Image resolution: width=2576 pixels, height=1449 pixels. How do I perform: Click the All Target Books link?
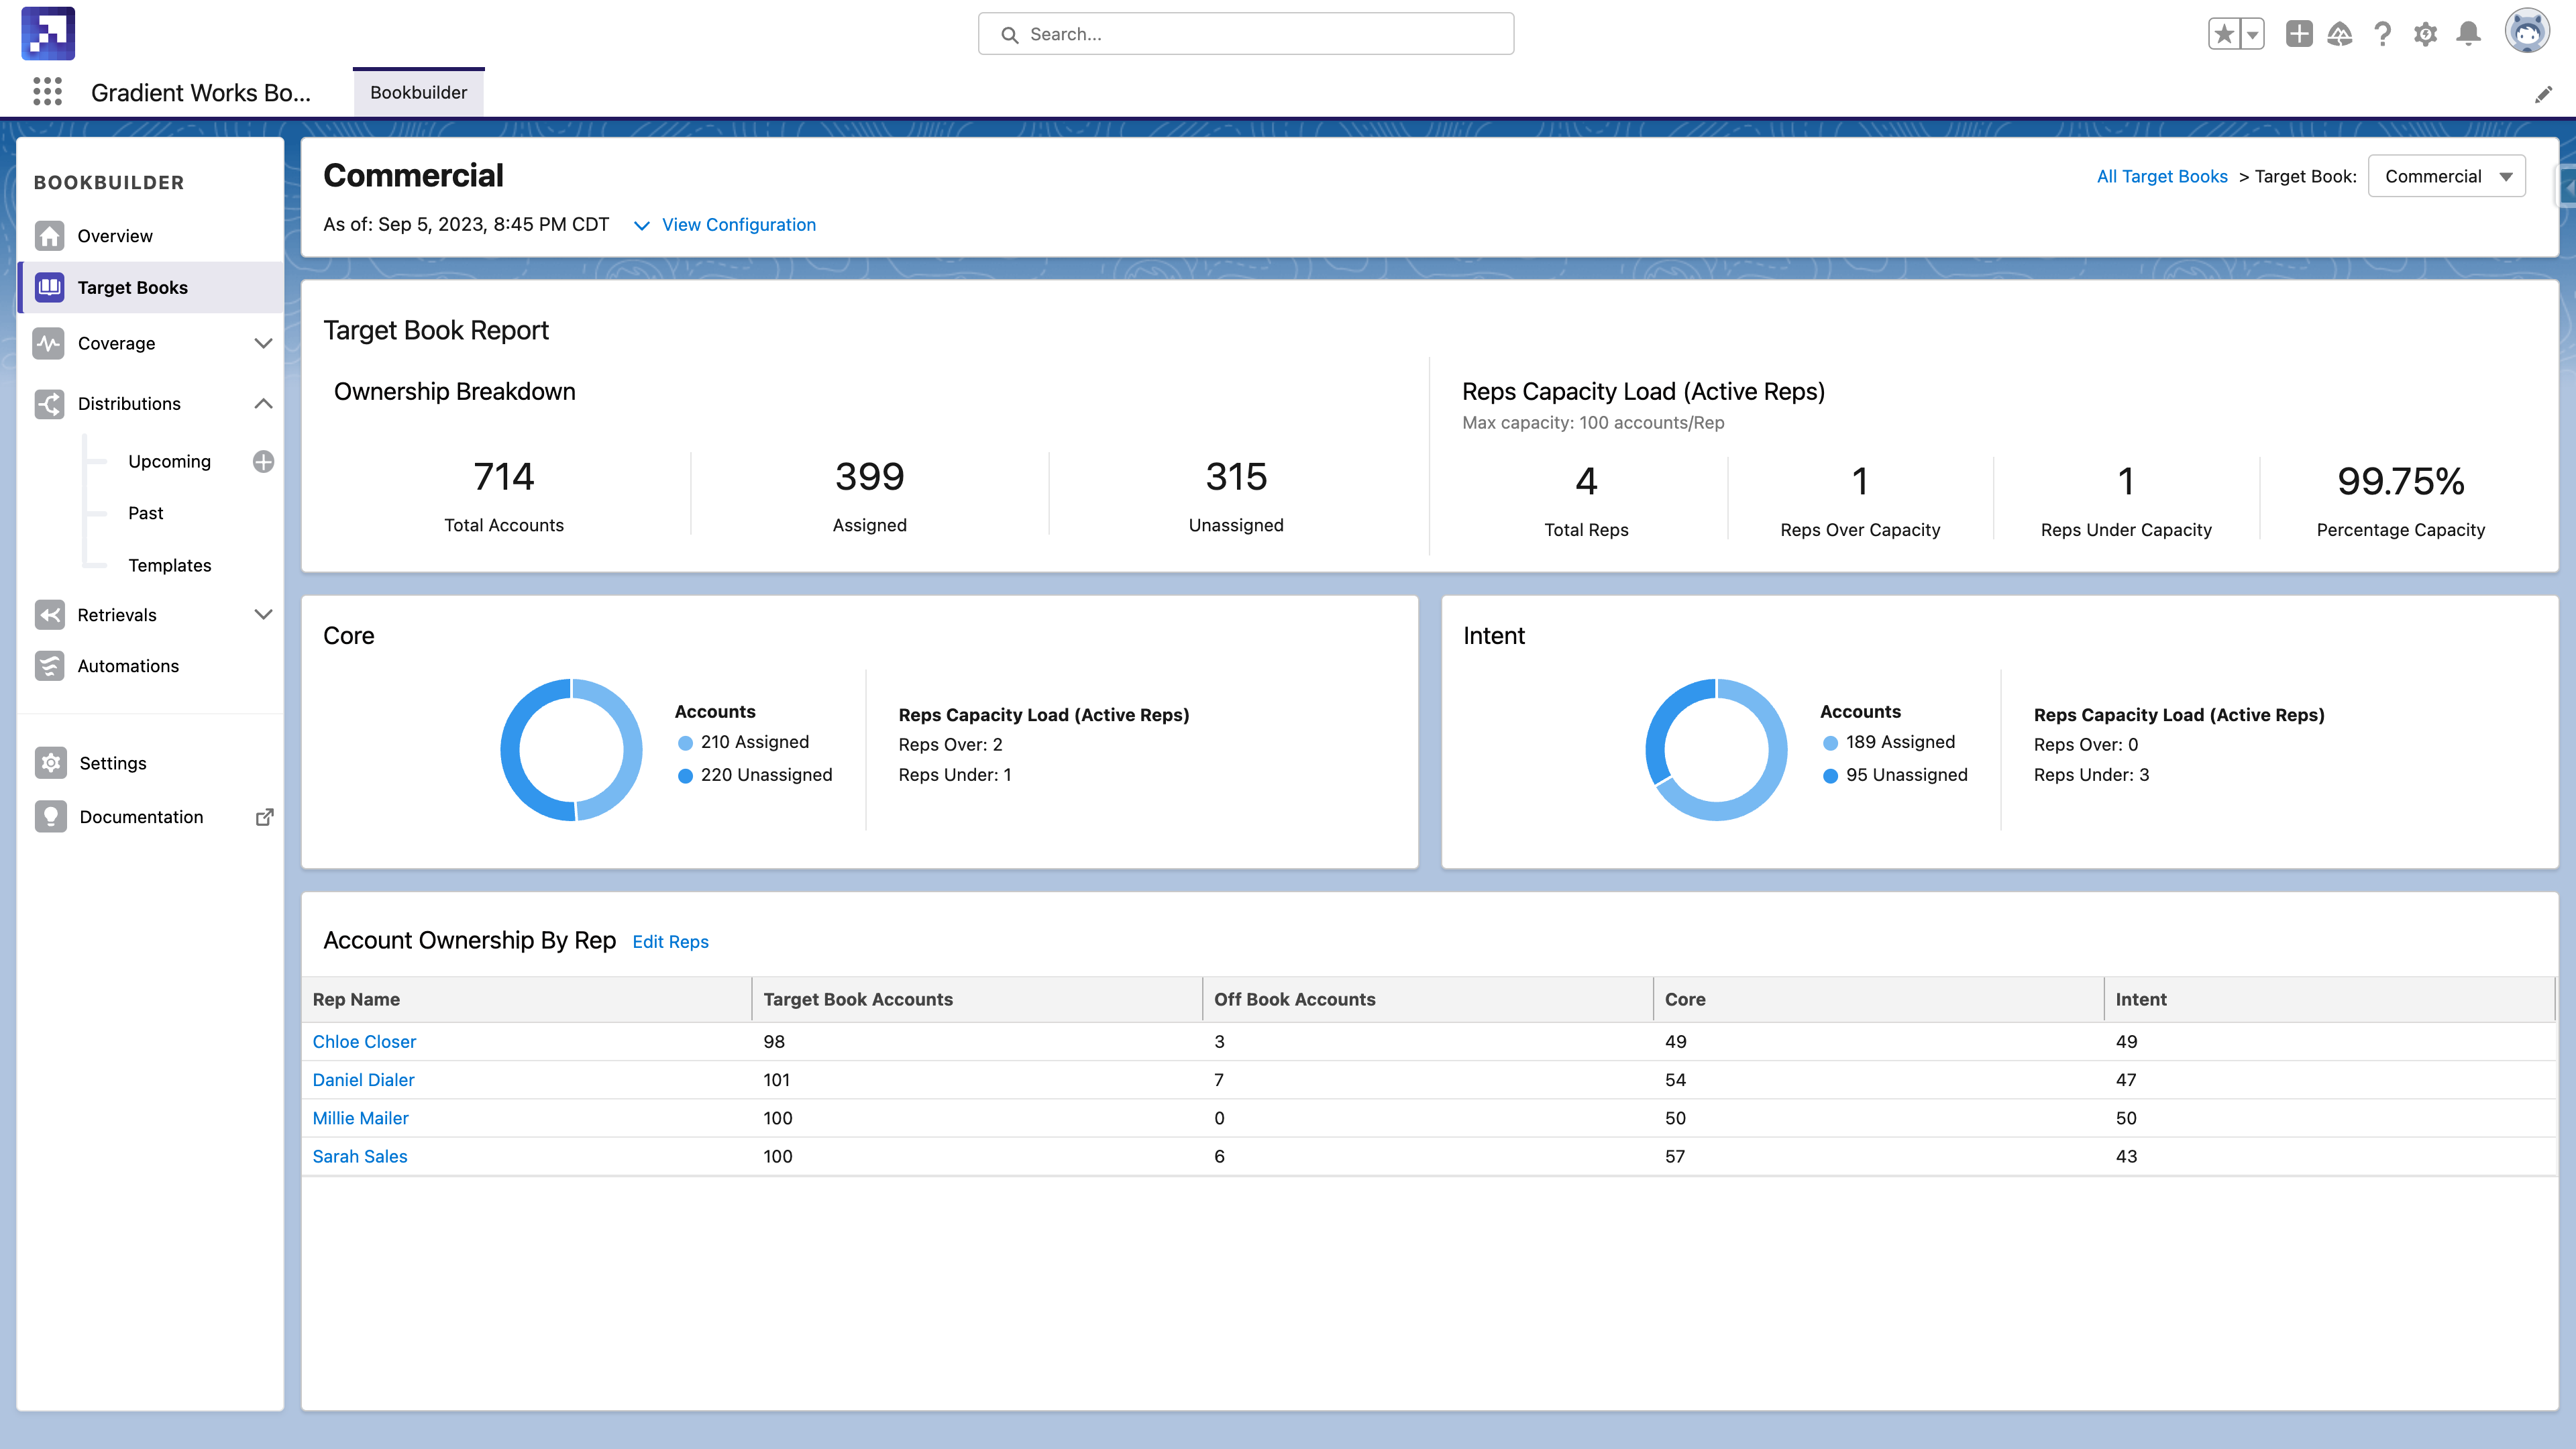pos(2162,176)
